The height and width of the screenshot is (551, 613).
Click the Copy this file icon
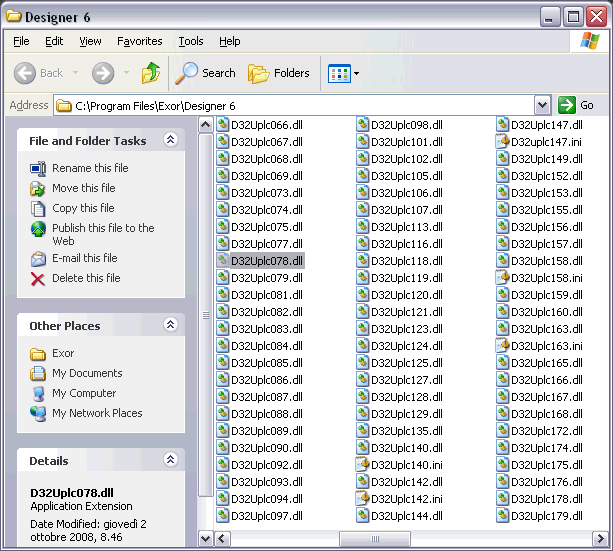click(38, 208)
